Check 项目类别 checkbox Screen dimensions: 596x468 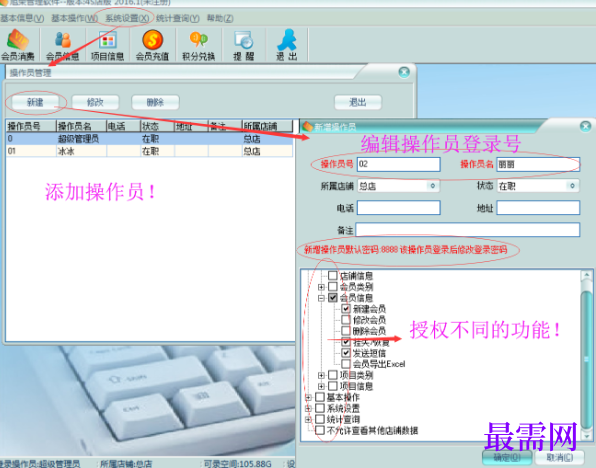pyautogui.click(x=333, y=375)
